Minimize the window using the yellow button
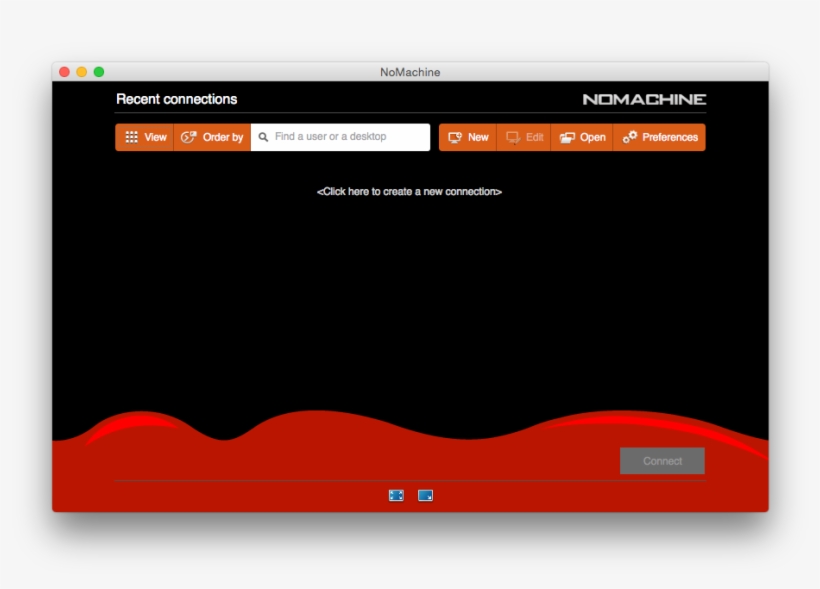Image resolution: width=820 pixels, height=589 pixels. [82, 72]
